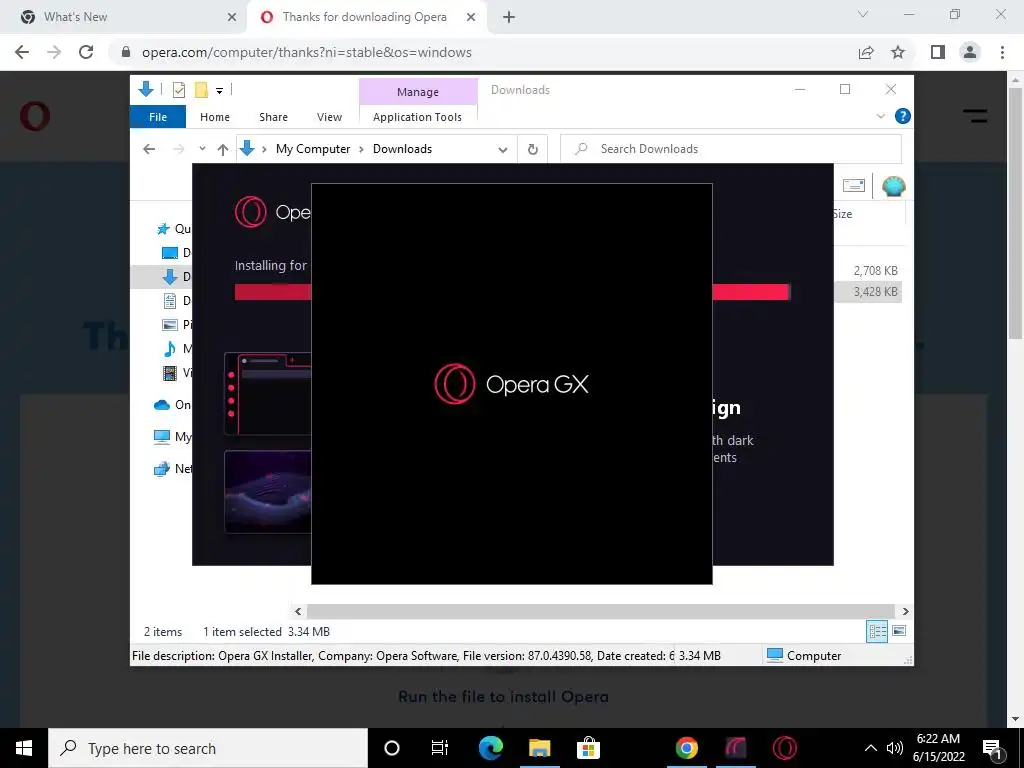Image resolution: width=1024 pixels, height=768 pixels.
Task: Expand address bar history dropdown
Action: click(x=503, y=150)
